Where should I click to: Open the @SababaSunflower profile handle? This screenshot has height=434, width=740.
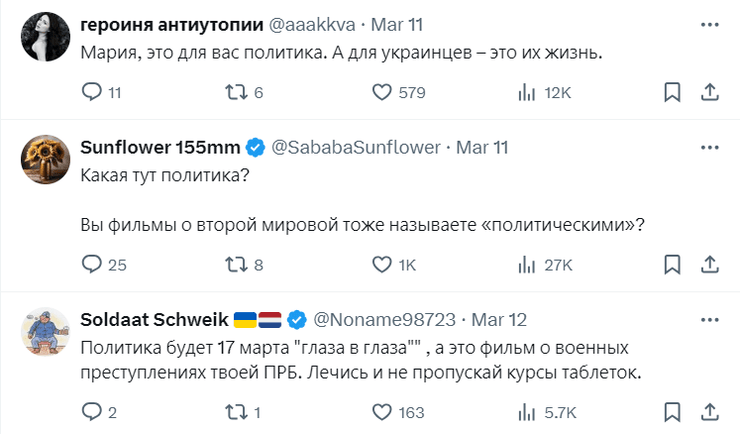pos(355,147)
